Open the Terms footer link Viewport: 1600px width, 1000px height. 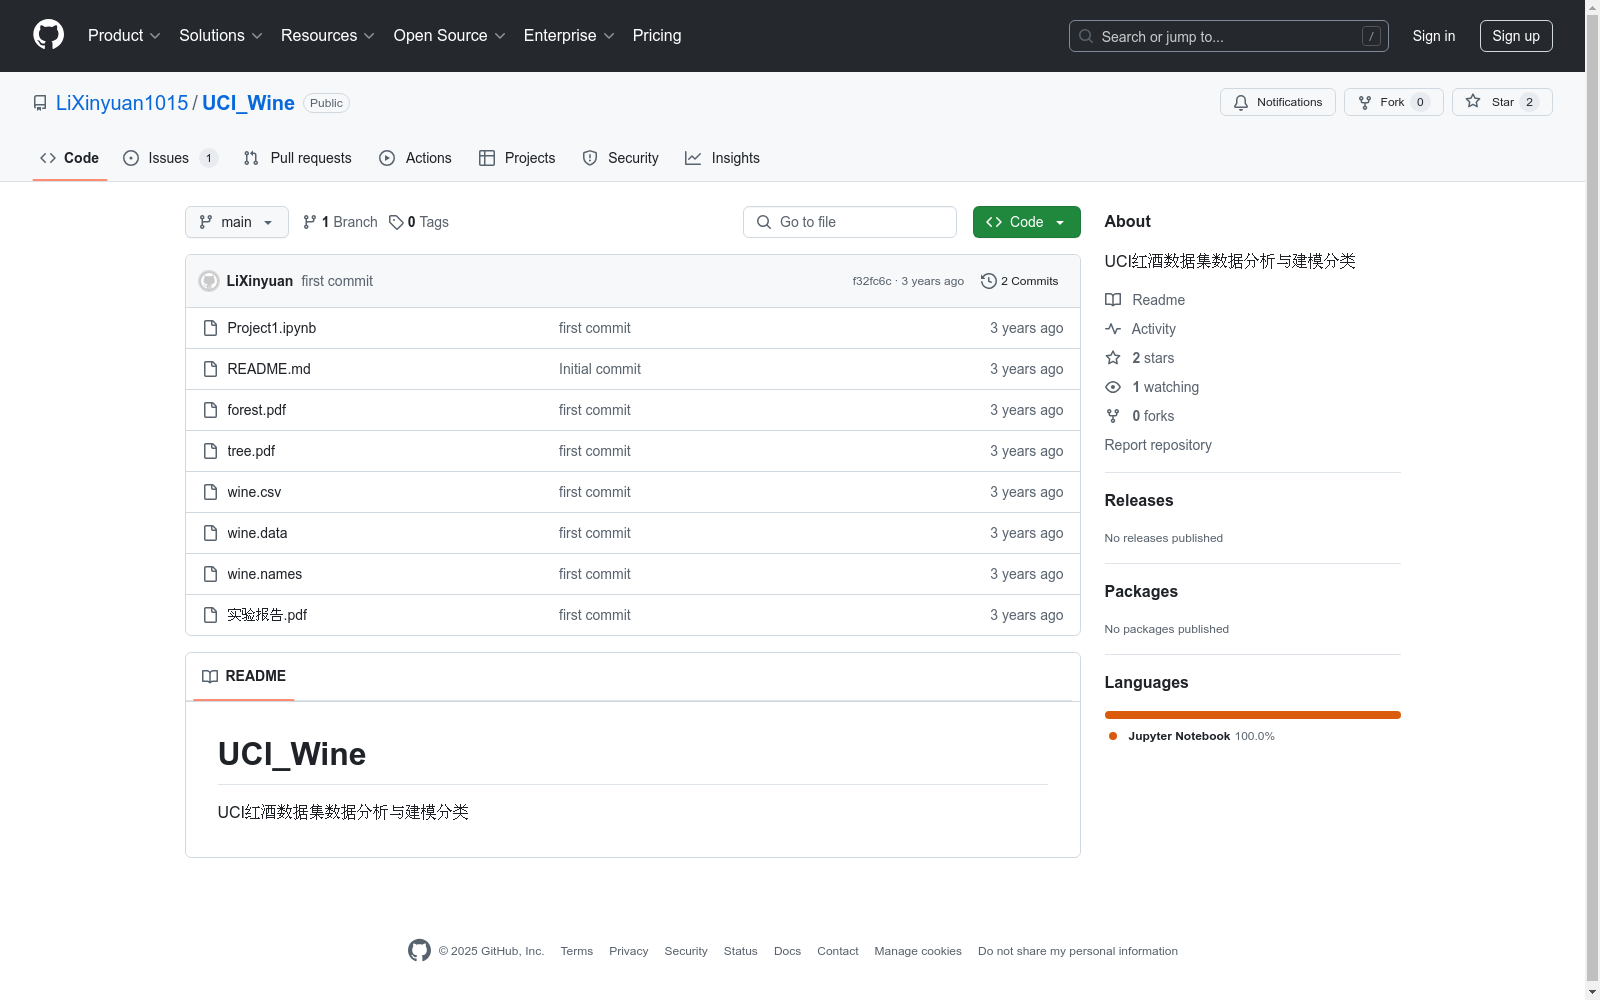[x=577, y=951]
